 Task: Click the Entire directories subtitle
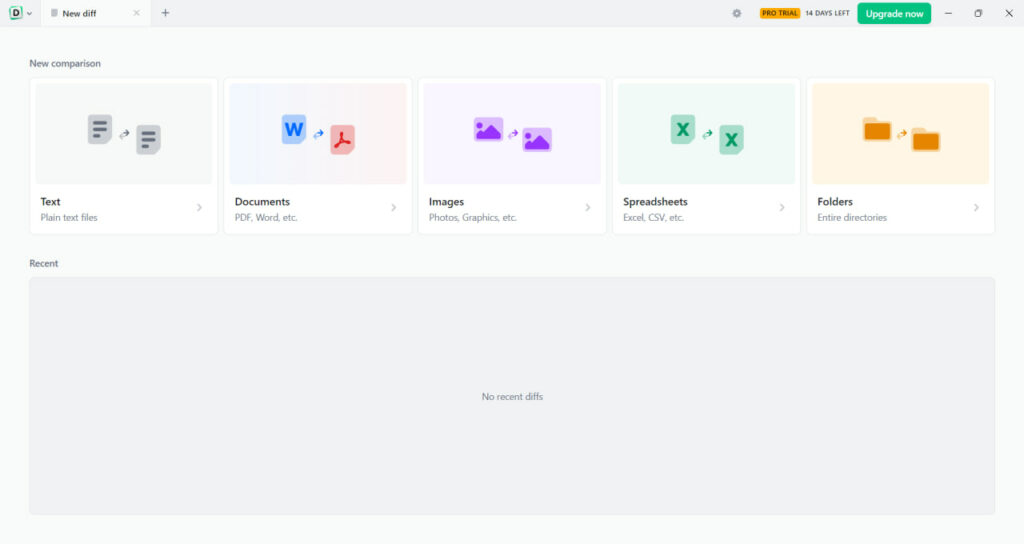[x=852, y=217]
